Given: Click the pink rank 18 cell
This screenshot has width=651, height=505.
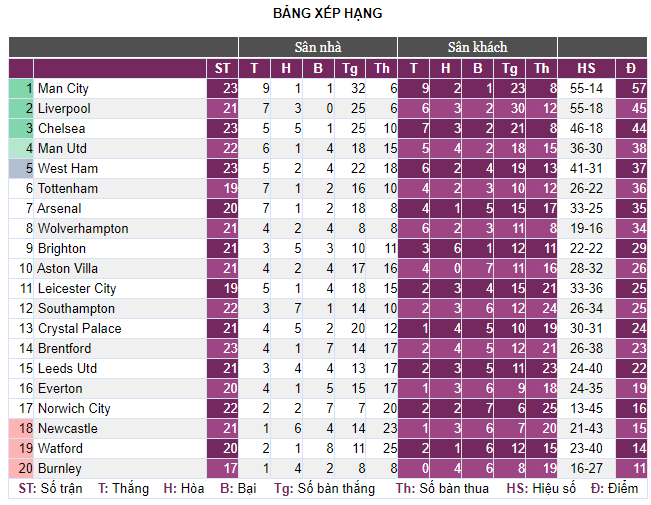Looking at the screenshot, I should pyautogui.click(x=21, y=428).
